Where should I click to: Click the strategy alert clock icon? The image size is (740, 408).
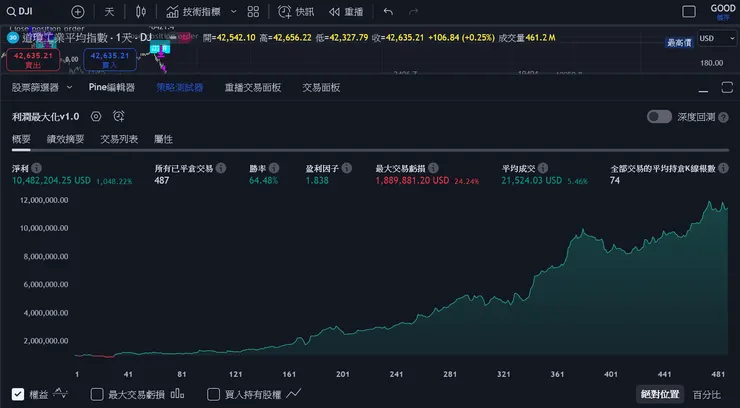pos(118,116)
